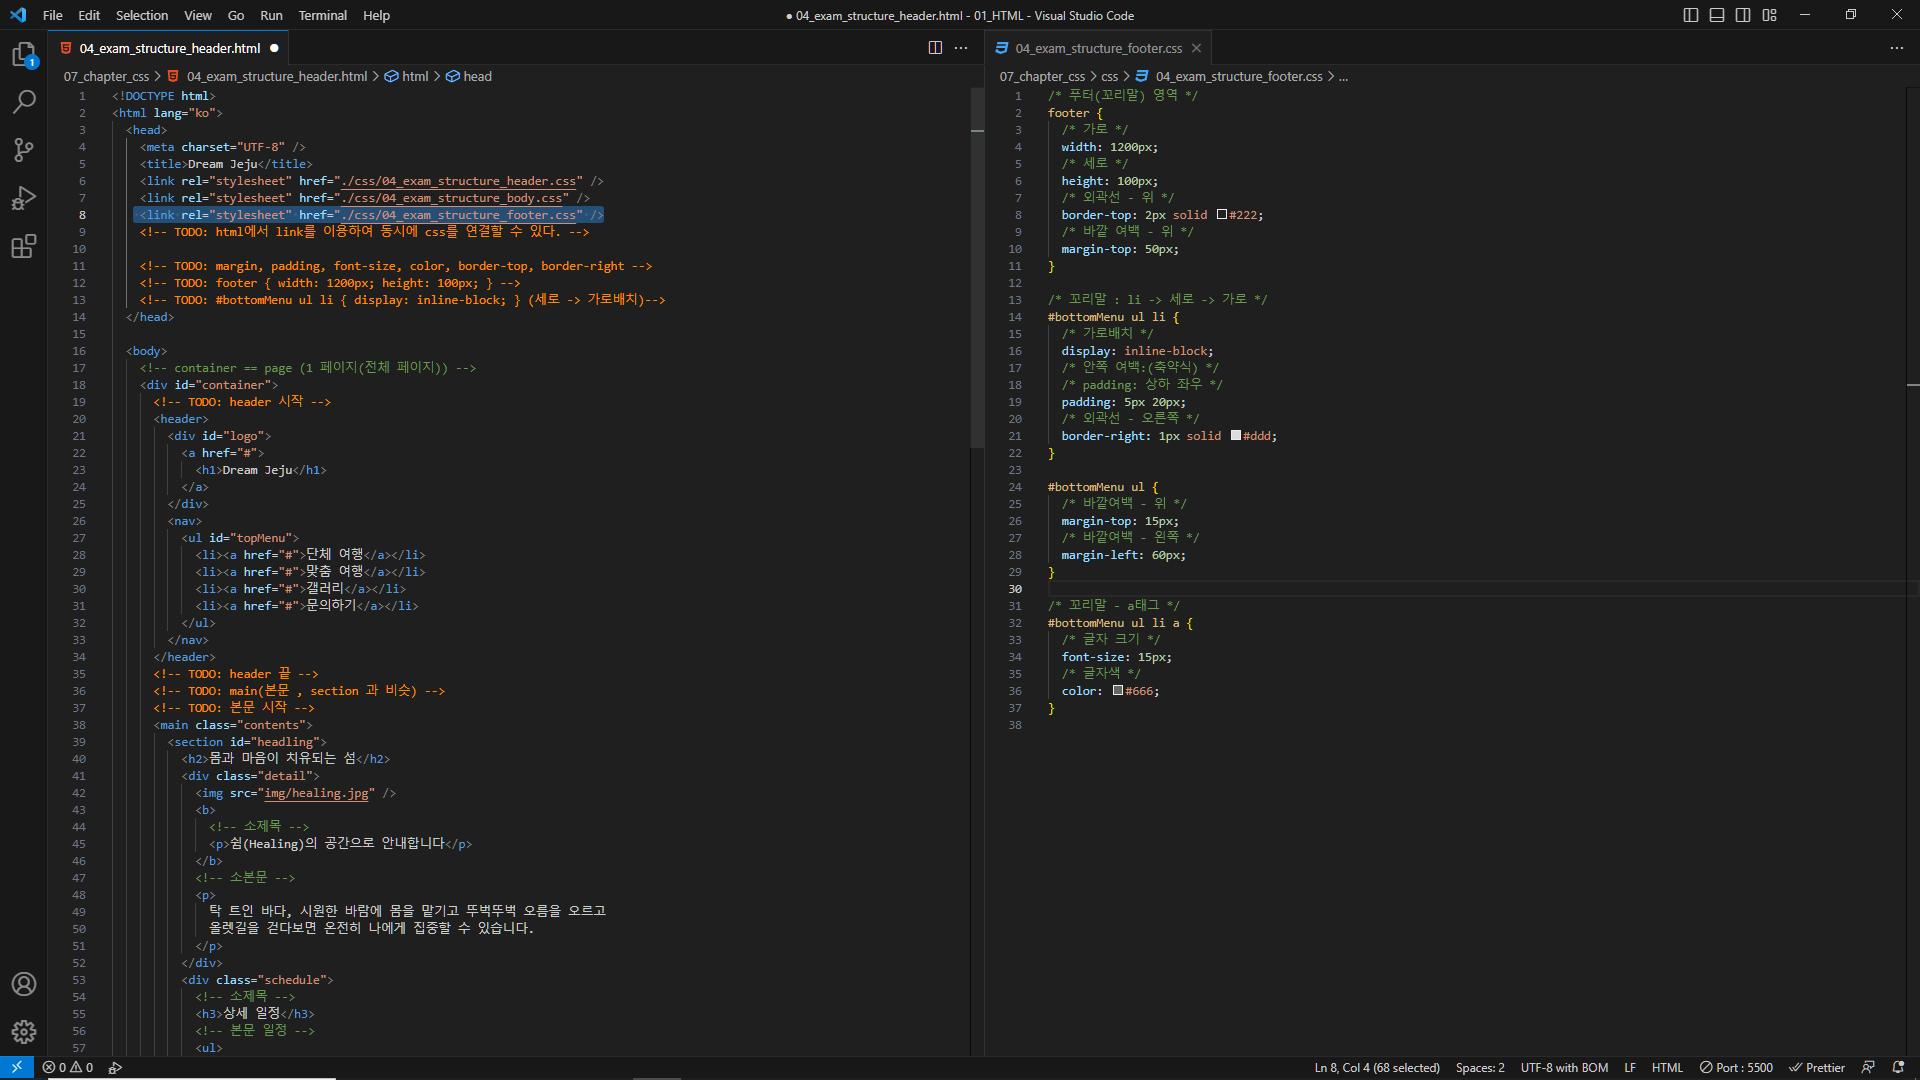Switch to 04_exam_structure_footer.css tab
The height and width of the screenshot is (1080, 1920).
click(x=1098, y=48)
